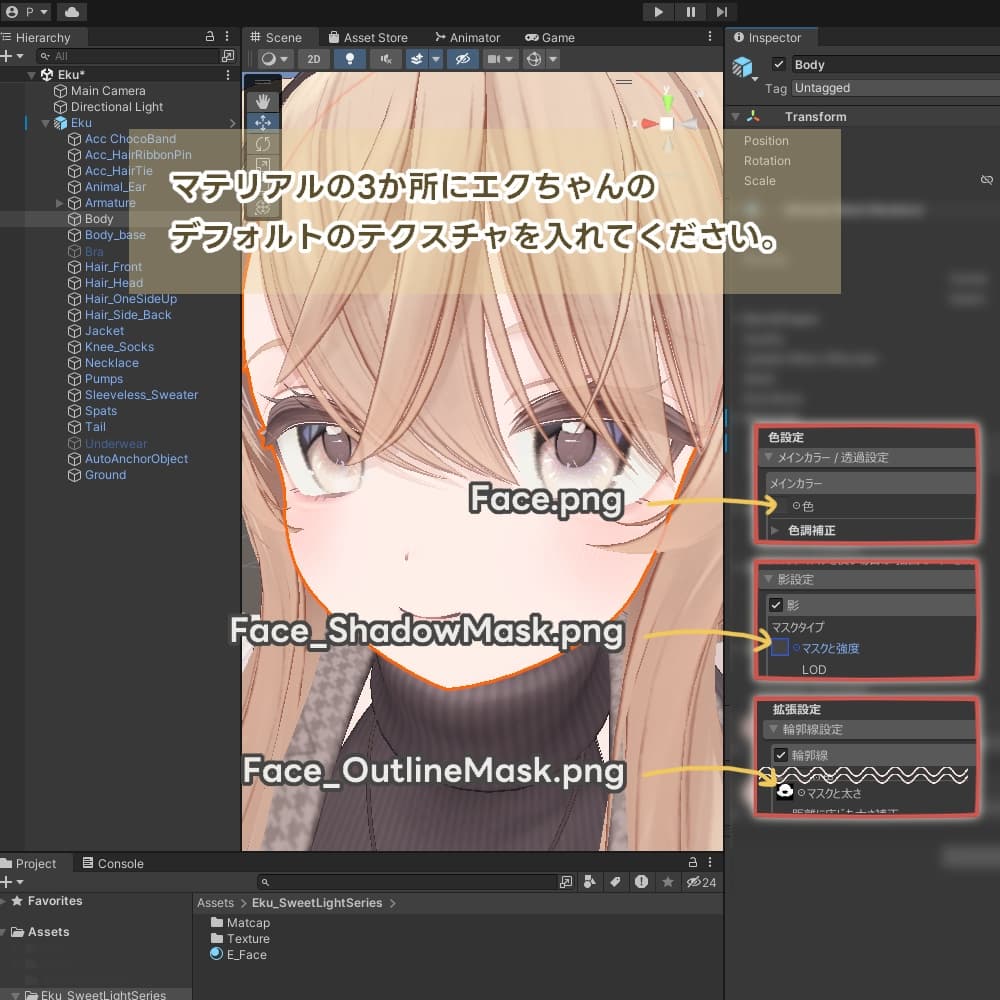Toggle the 輪郭線 outline checkbox
1000x1000 pixels.
coord(781,755)
